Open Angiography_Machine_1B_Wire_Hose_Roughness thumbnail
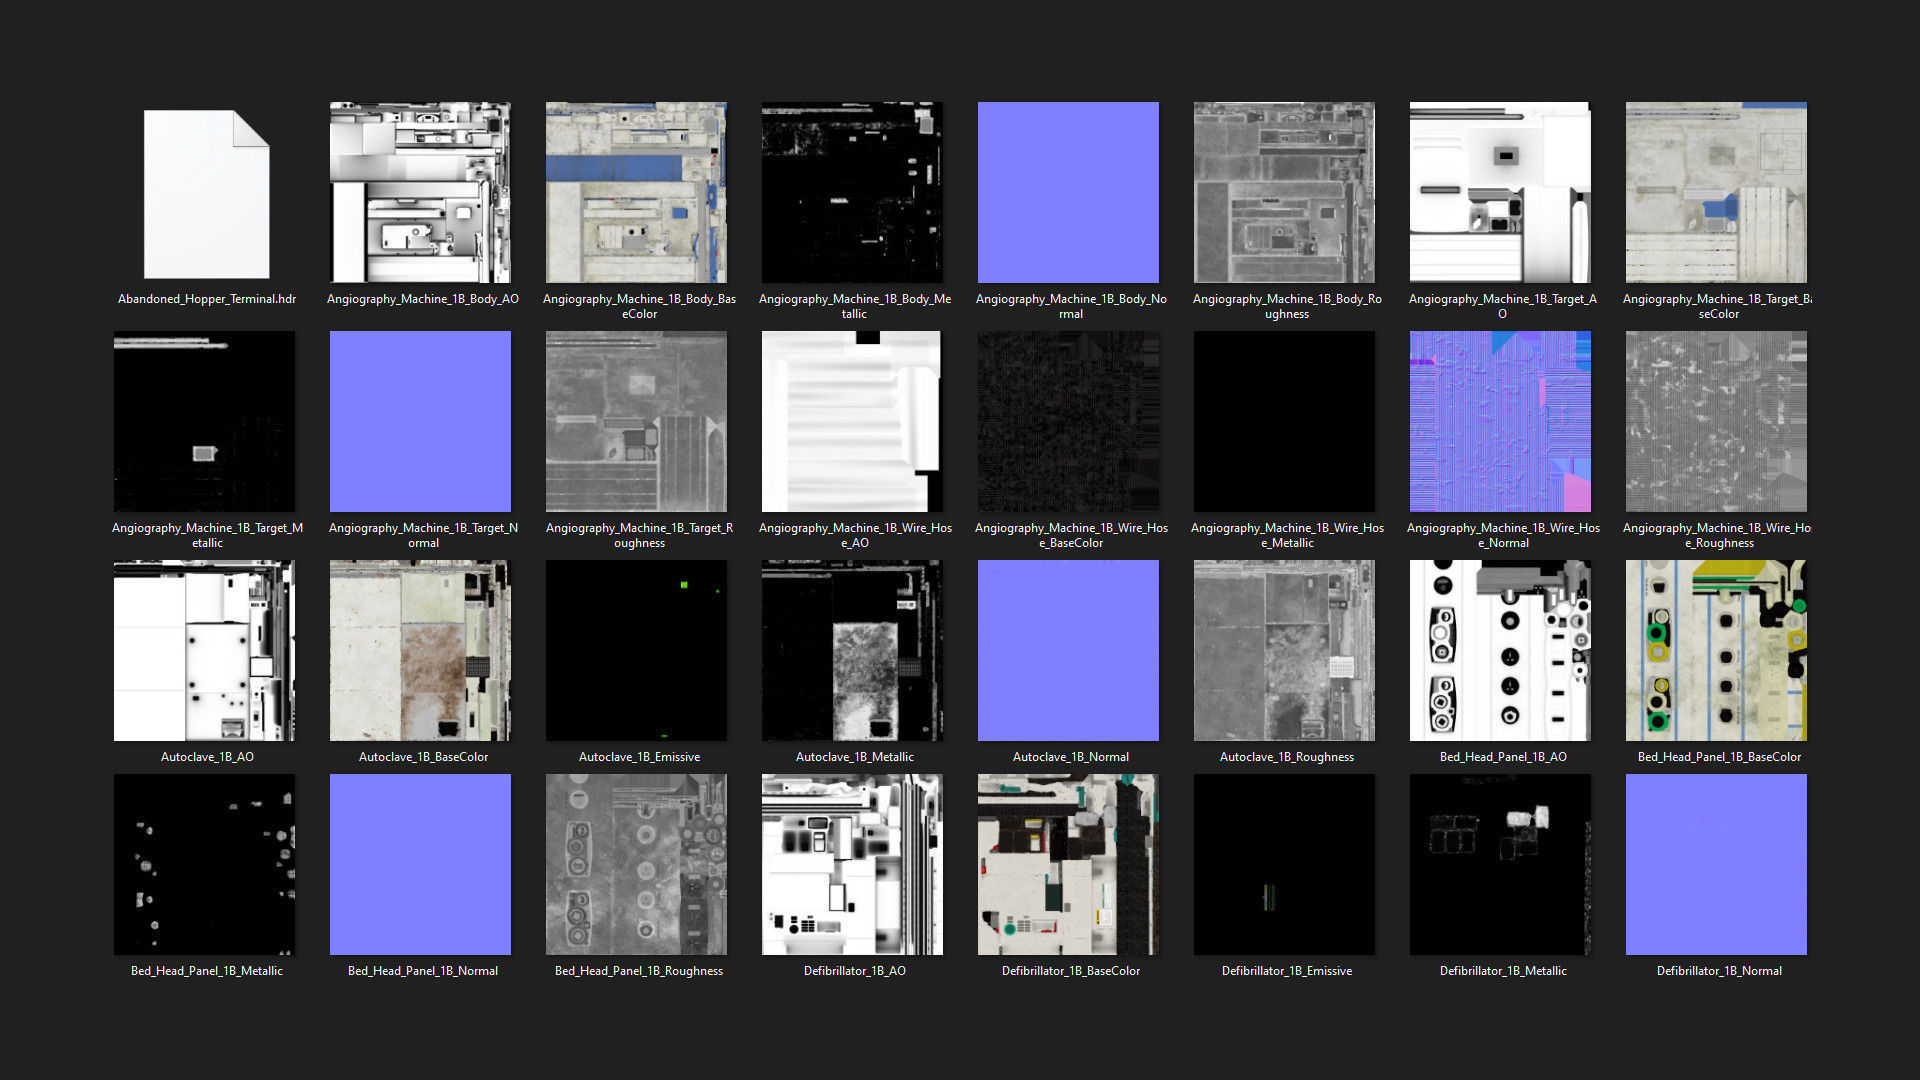Image resolution: width=1920 pixels, height=1080 pixels. pos(1716,421)
